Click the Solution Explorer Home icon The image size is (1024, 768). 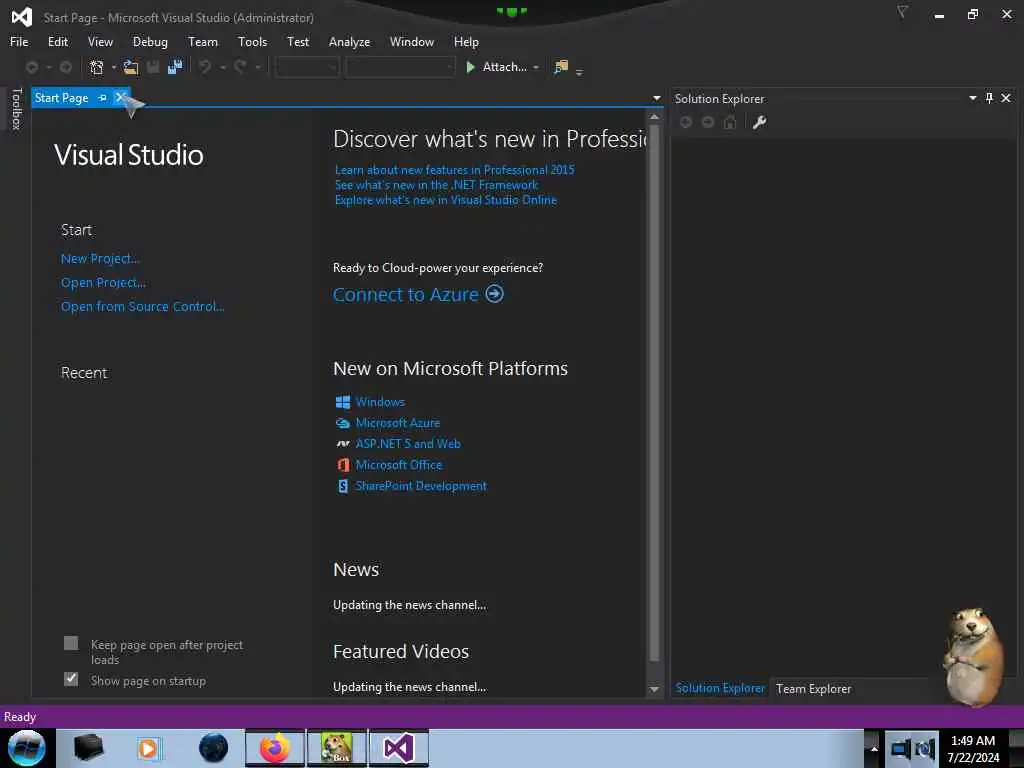[x=730, y=122]
